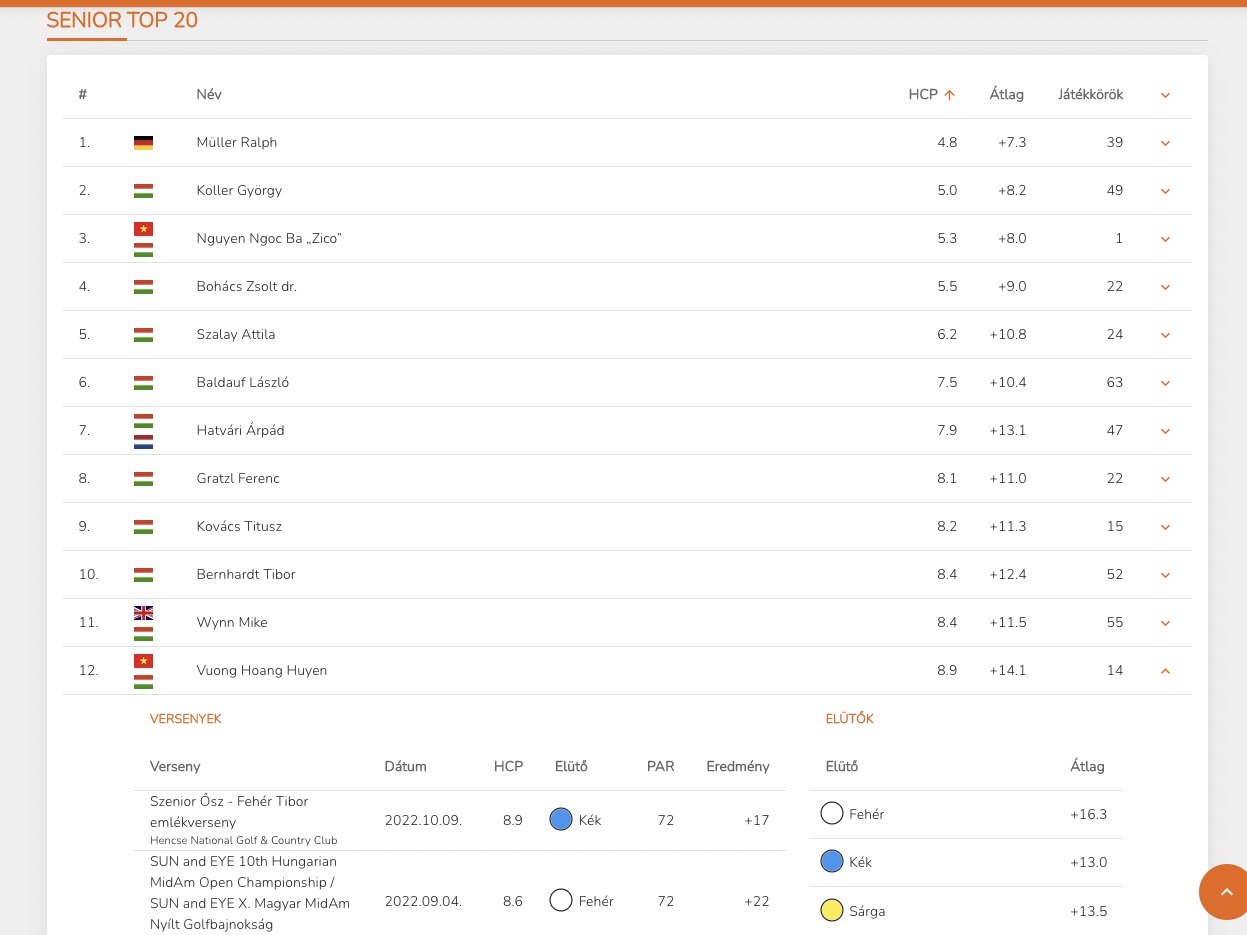Image resolution: width=1247 pixels, height=935 pixels.
Task: Expand the Gratzl Ferenc row
Action: 1165,479
